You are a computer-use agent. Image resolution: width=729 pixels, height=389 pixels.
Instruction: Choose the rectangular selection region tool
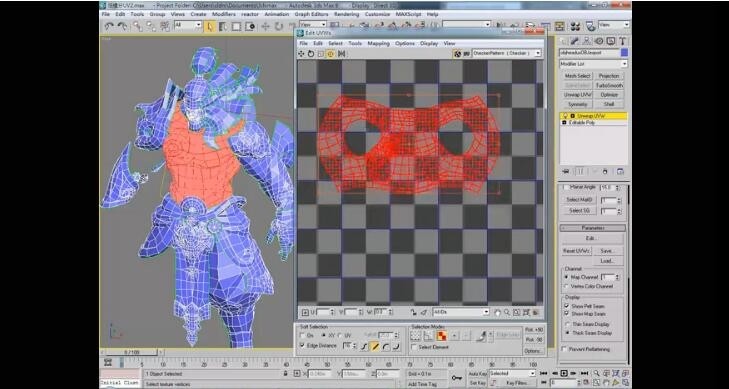[237, 26]
